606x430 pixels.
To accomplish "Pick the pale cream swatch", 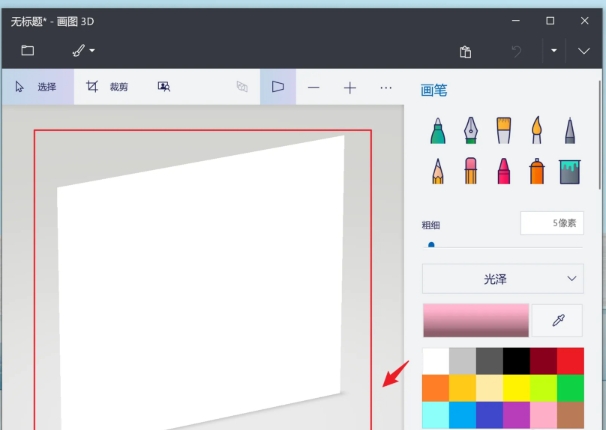I will pyautogui.click(x=490, y=388).
